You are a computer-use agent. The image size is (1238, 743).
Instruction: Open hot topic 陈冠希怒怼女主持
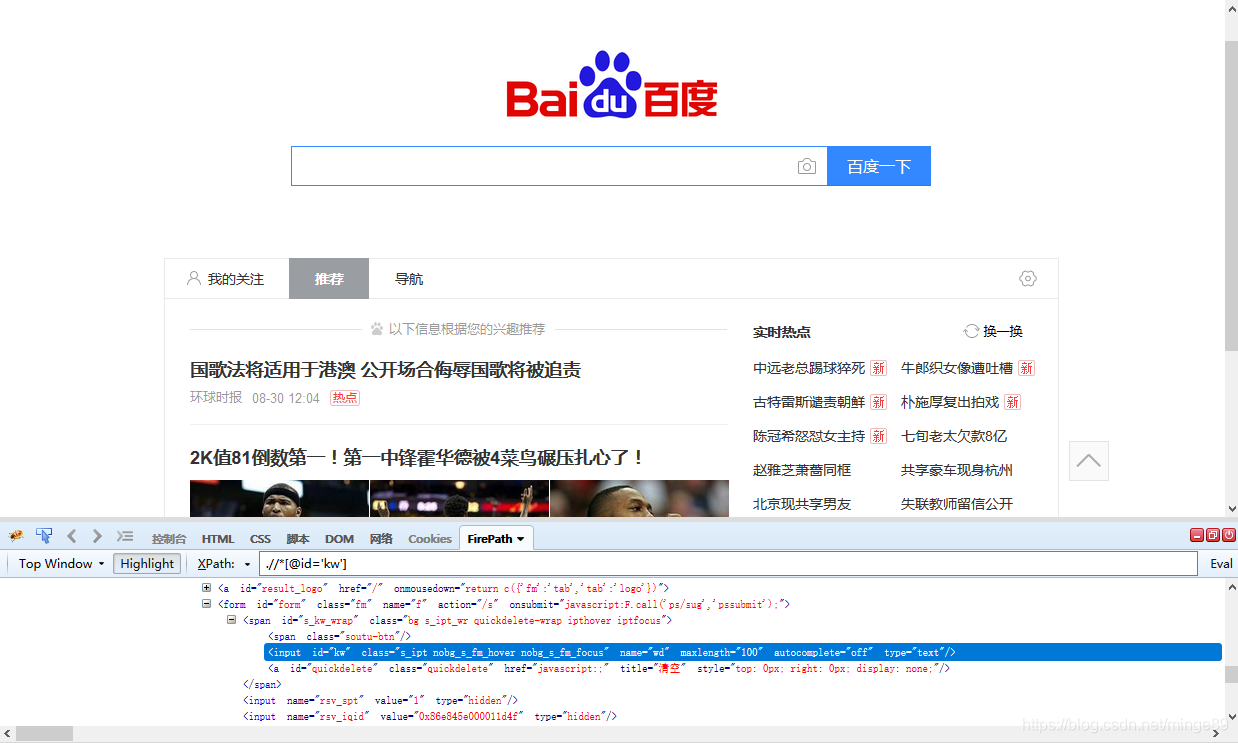pos(809,436)
